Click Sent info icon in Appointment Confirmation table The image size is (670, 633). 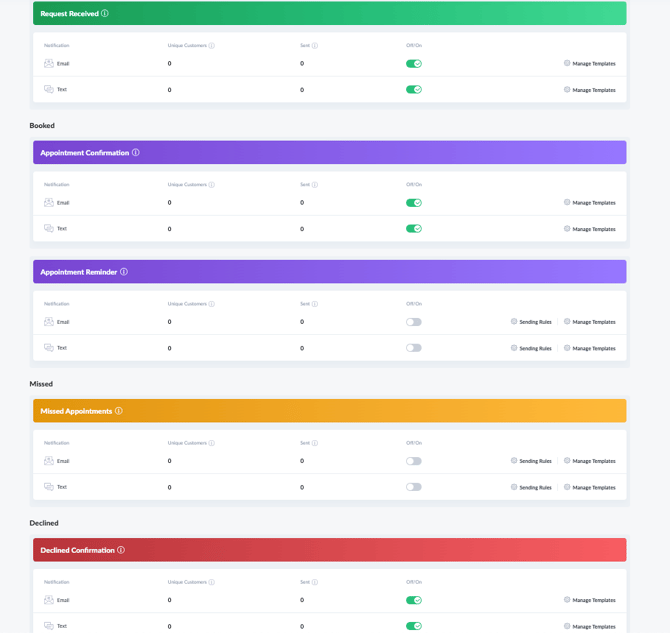(x=315, y=185)
